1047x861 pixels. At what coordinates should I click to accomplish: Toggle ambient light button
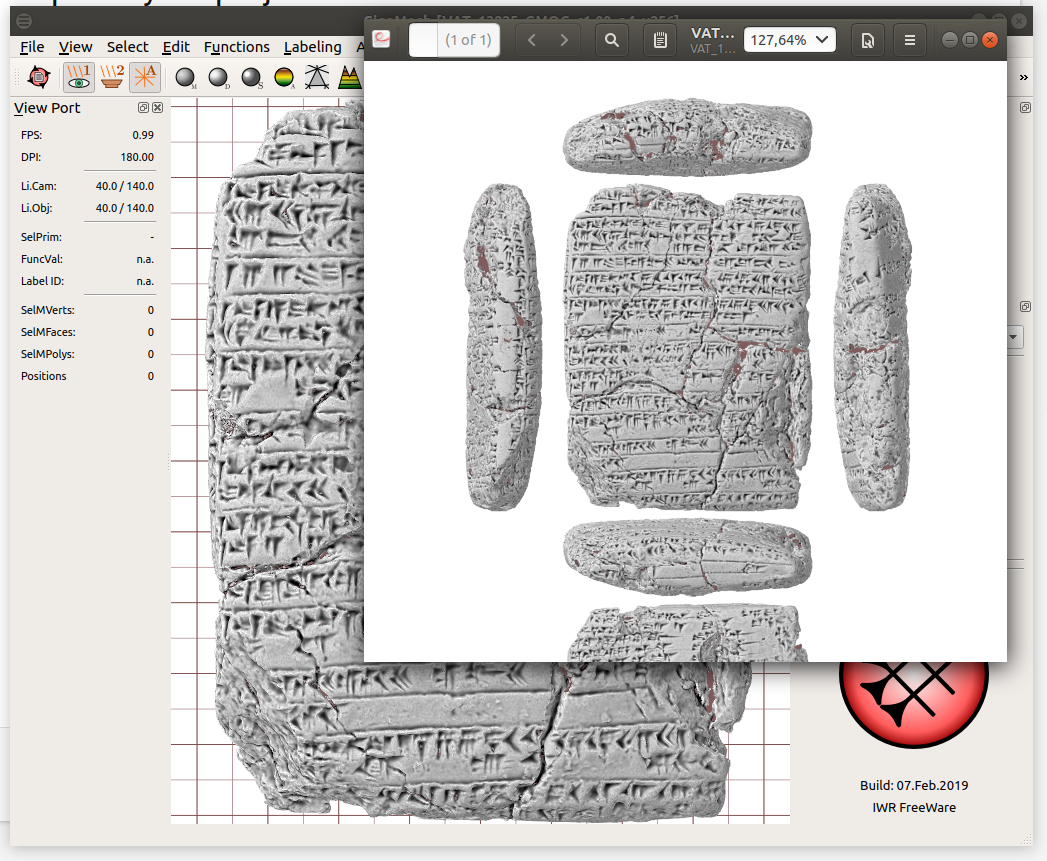point(145,77)
